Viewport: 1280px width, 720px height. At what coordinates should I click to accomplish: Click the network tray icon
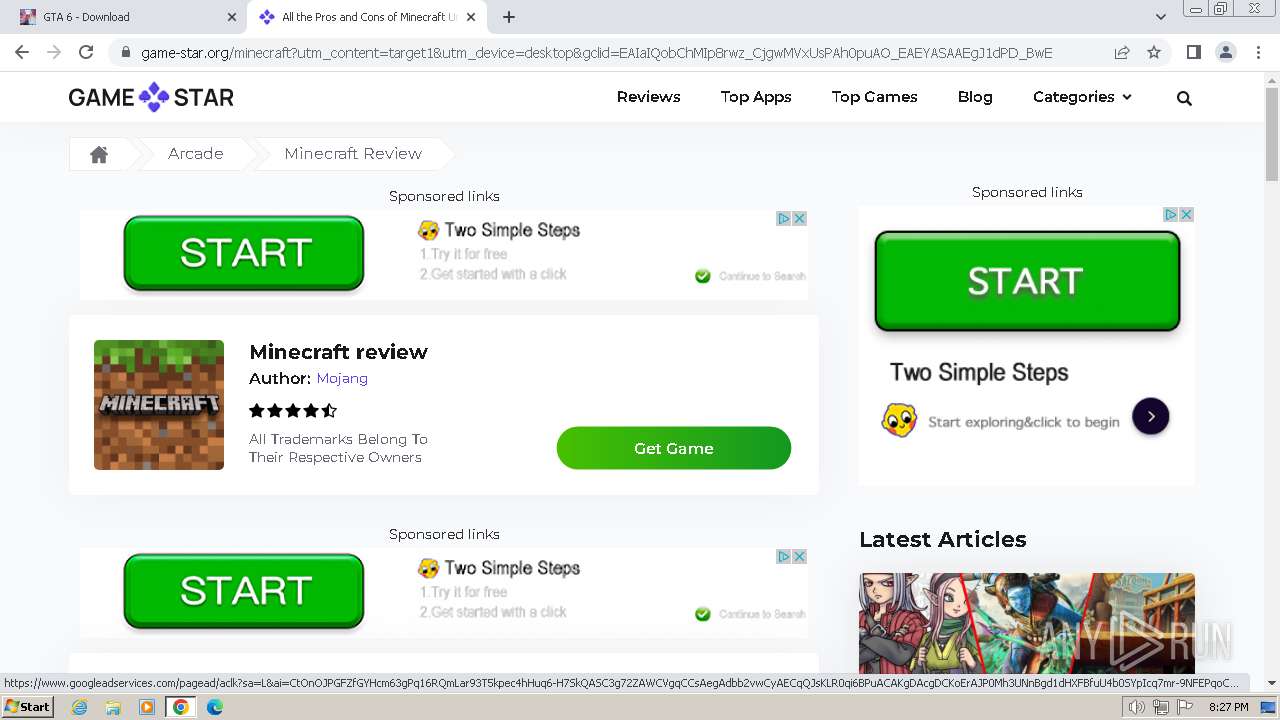click(x=1160, y=707)
